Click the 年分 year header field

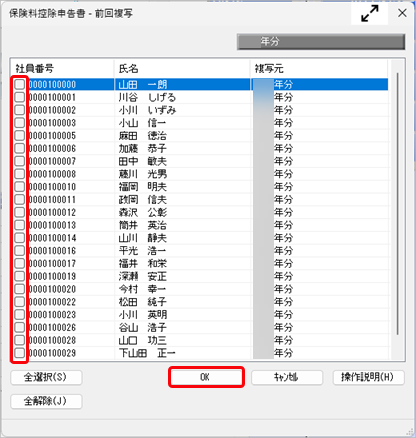[x=321, y=42]
